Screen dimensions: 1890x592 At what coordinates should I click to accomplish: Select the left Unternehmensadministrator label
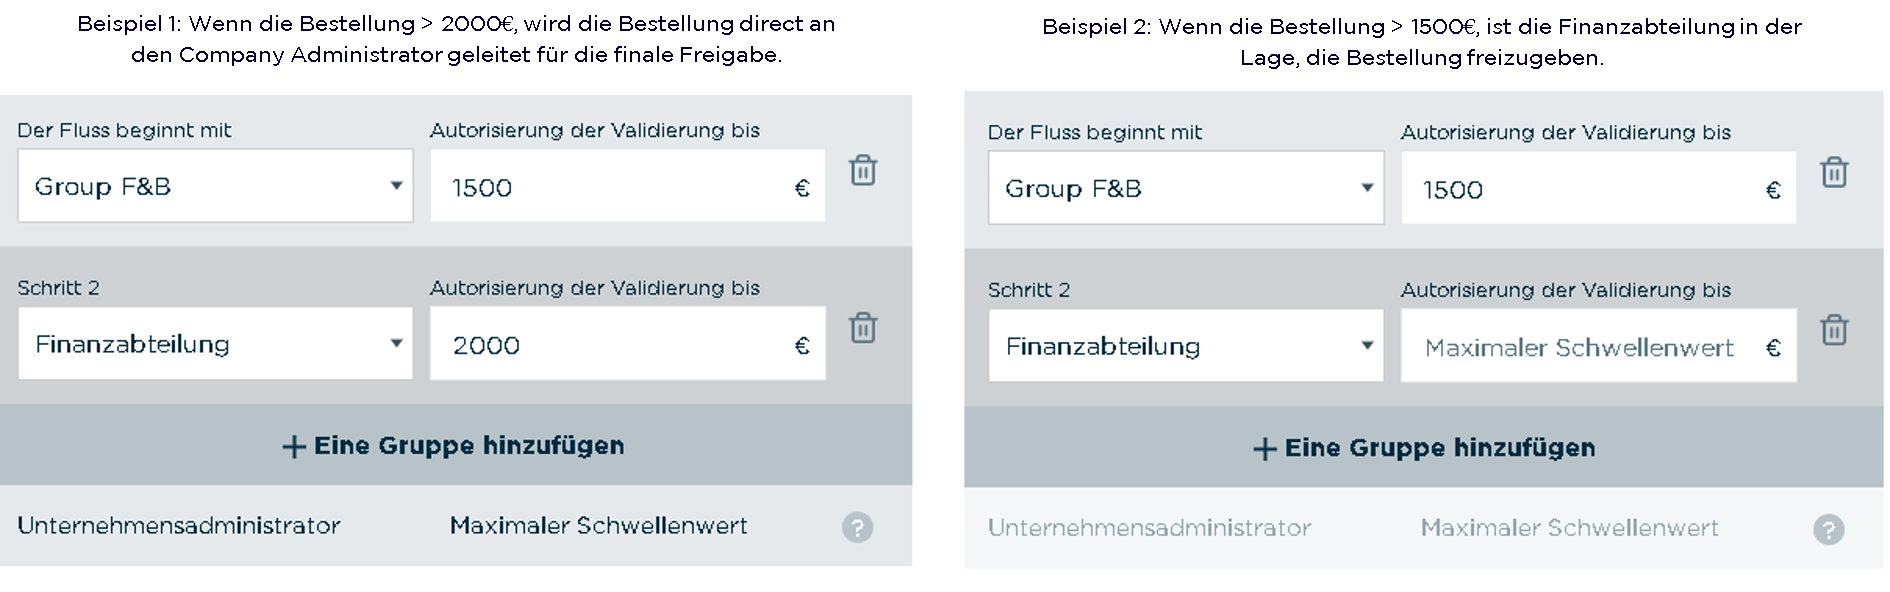coord(179,526)
